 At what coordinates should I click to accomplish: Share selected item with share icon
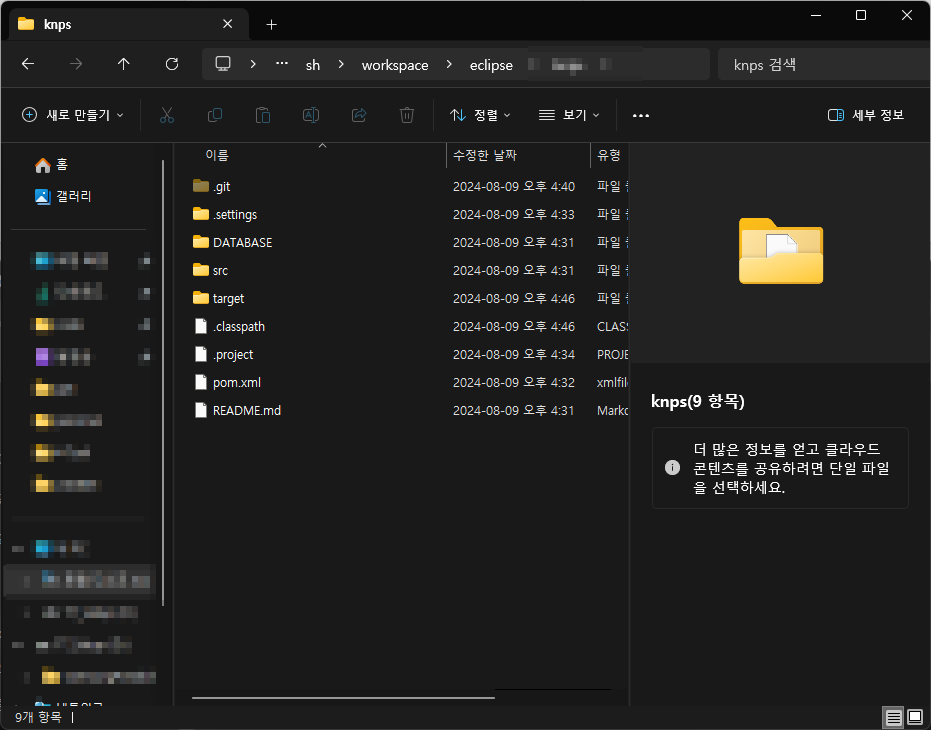359,115
